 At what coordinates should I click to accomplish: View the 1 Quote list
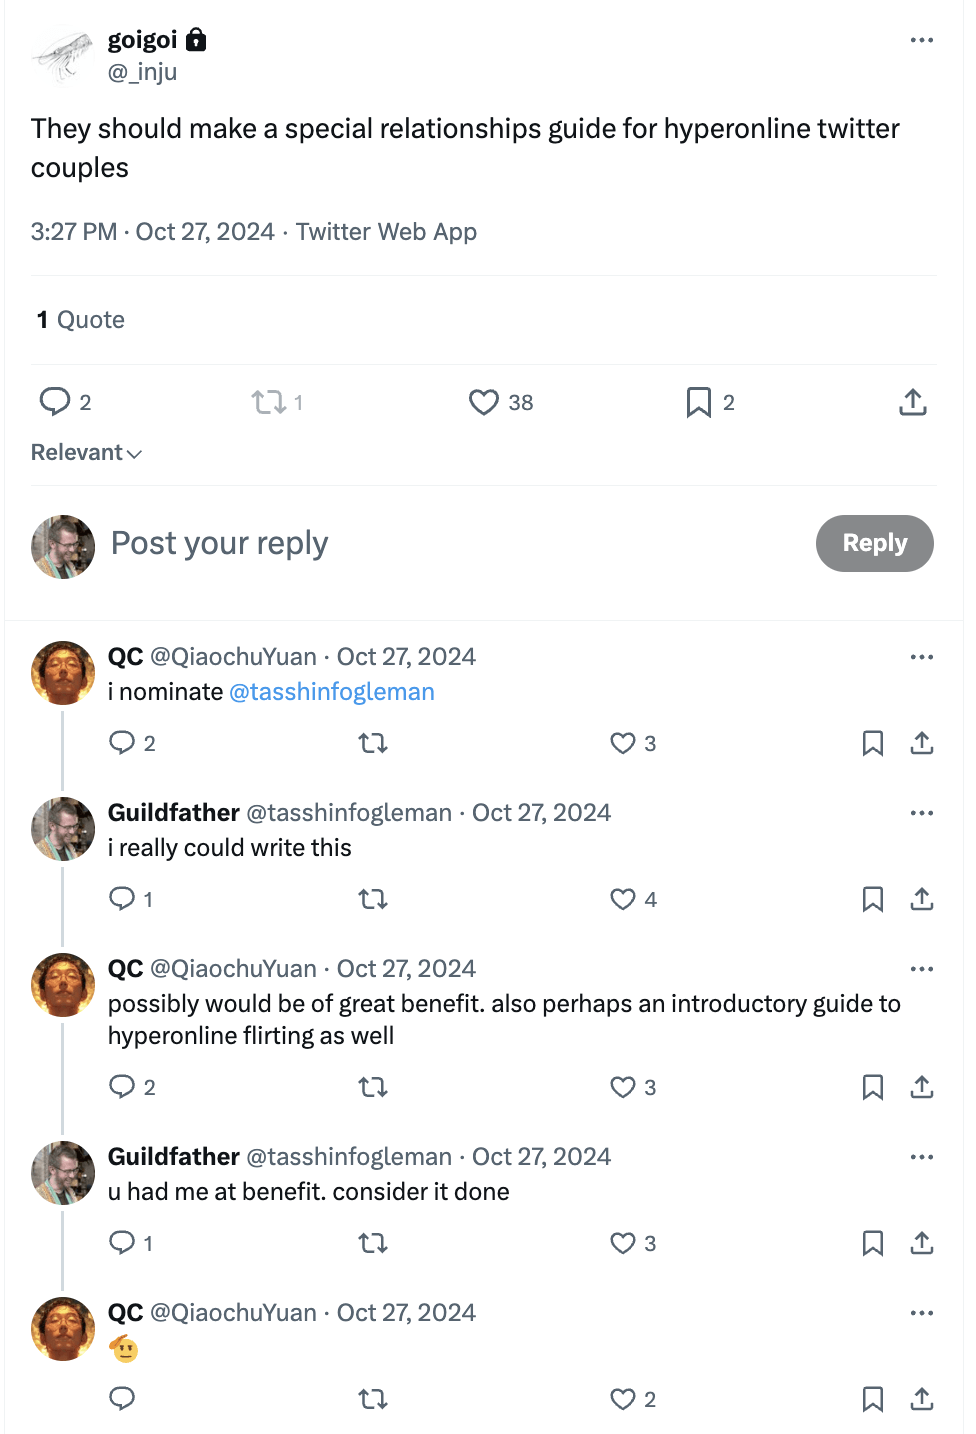click(x=81, y=320)
